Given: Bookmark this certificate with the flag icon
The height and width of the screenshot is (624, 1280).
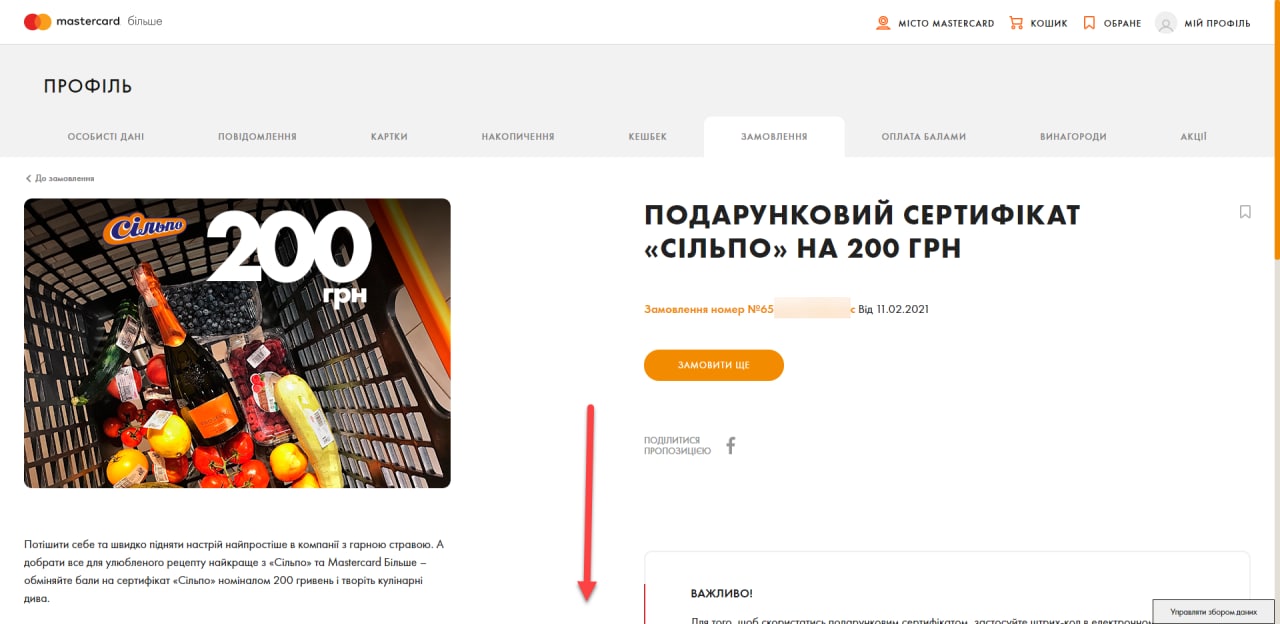Looking at the screenshot, I should (1245, 211).
